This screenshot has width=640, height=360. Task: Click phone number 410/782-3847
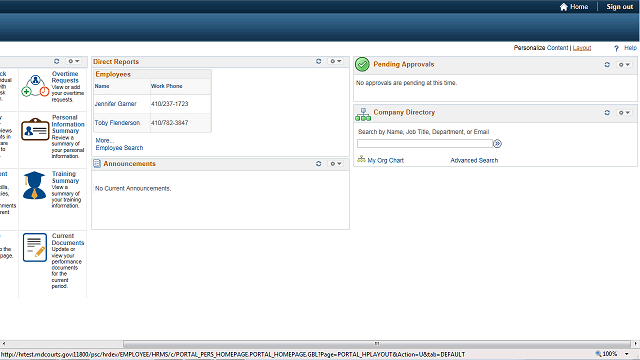[169, 122]
